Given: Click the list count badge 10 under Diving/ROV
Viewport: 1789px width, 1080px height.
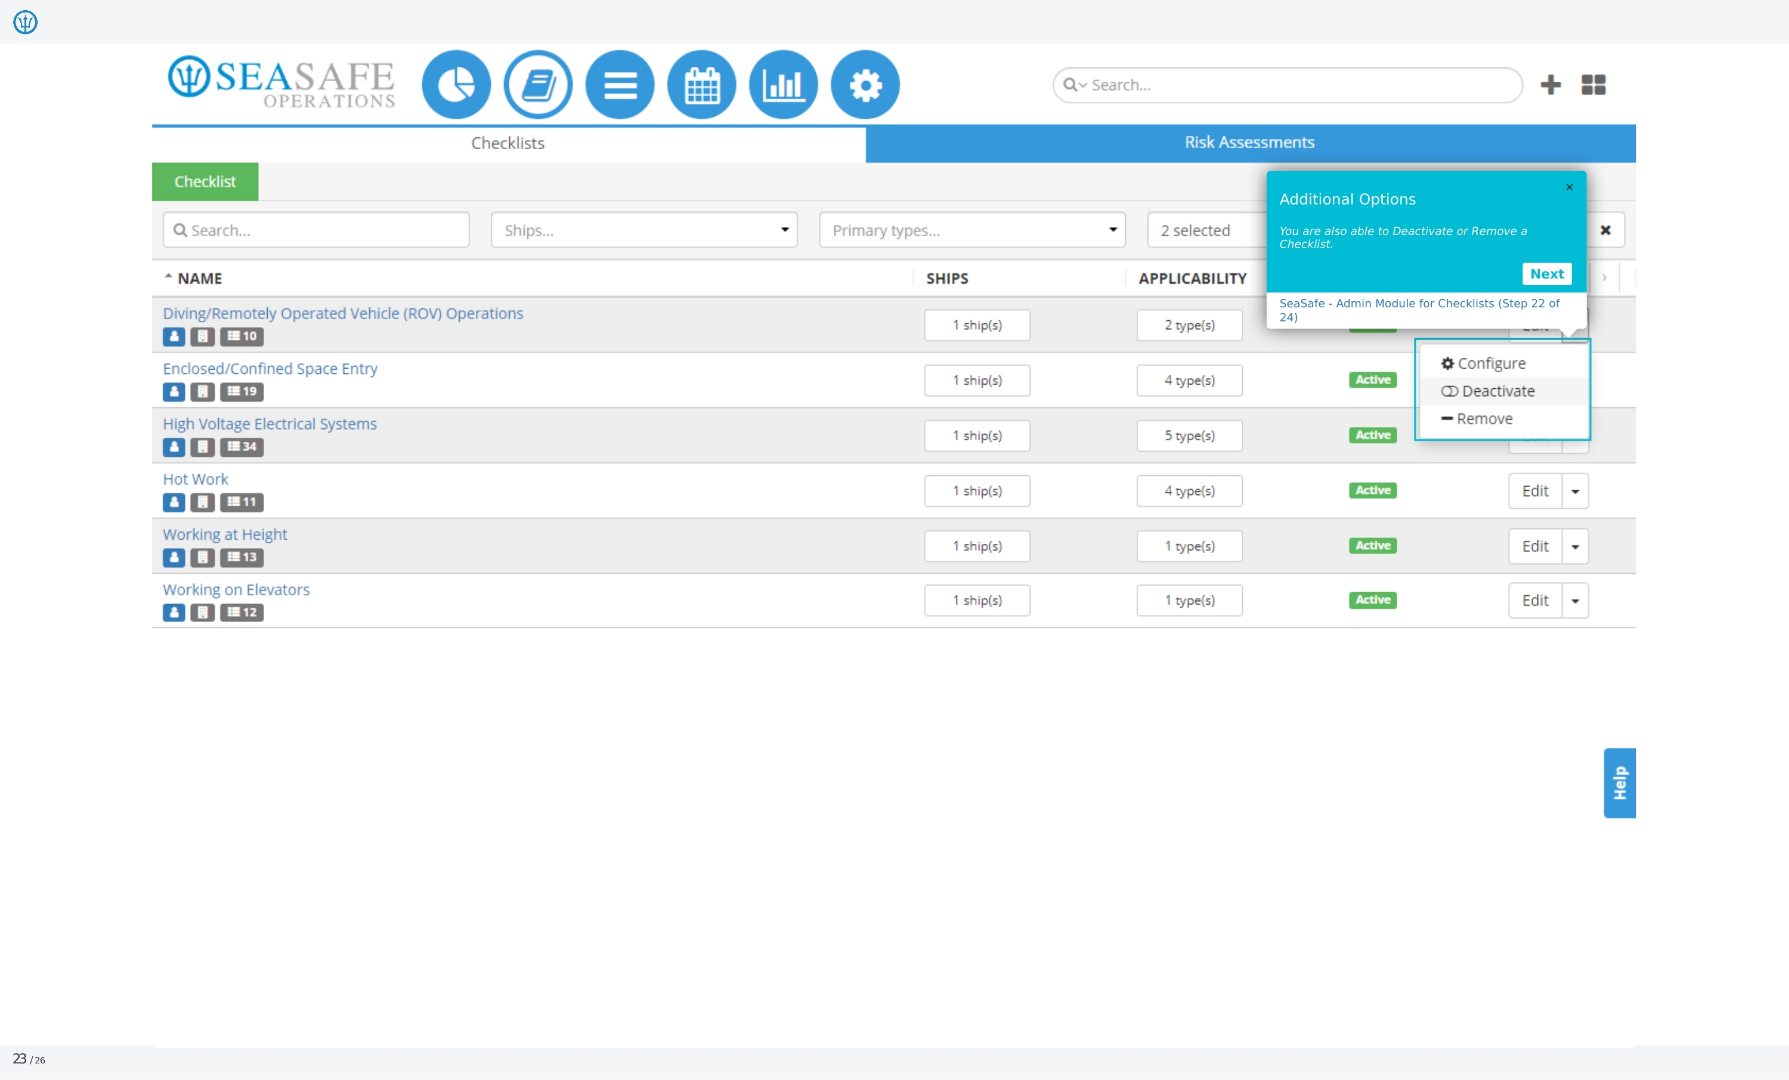Looking at the screenshot, I should 242,337.
